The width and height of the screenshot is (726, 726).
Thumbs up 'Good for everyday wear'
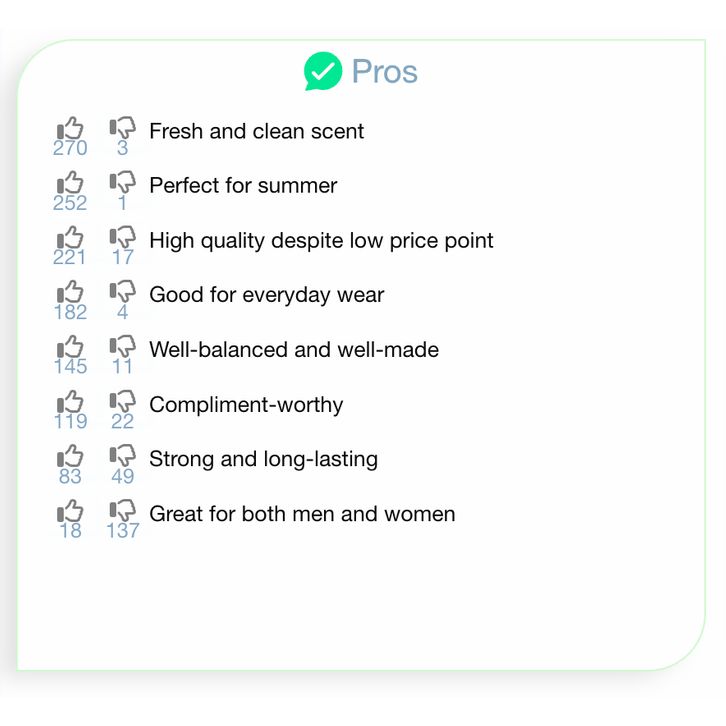click(x=70, y=293)
